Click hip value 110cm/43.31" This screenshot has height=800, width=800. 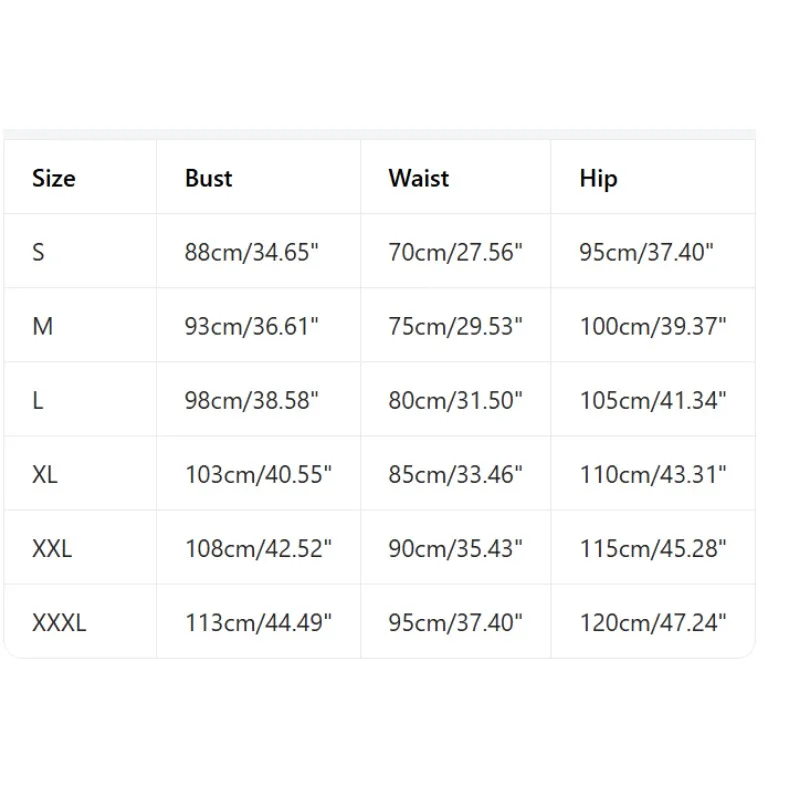pyautogui.click(x=653, y=474)
